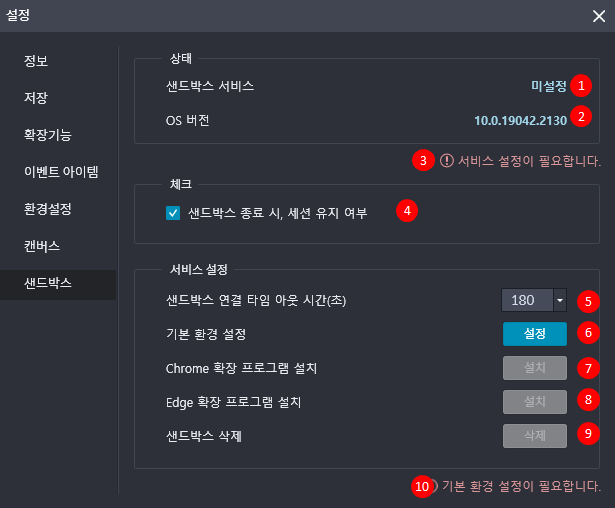
Task: Click Chrome 확장 프로그램 설치 button
Action: pos(535,368)
